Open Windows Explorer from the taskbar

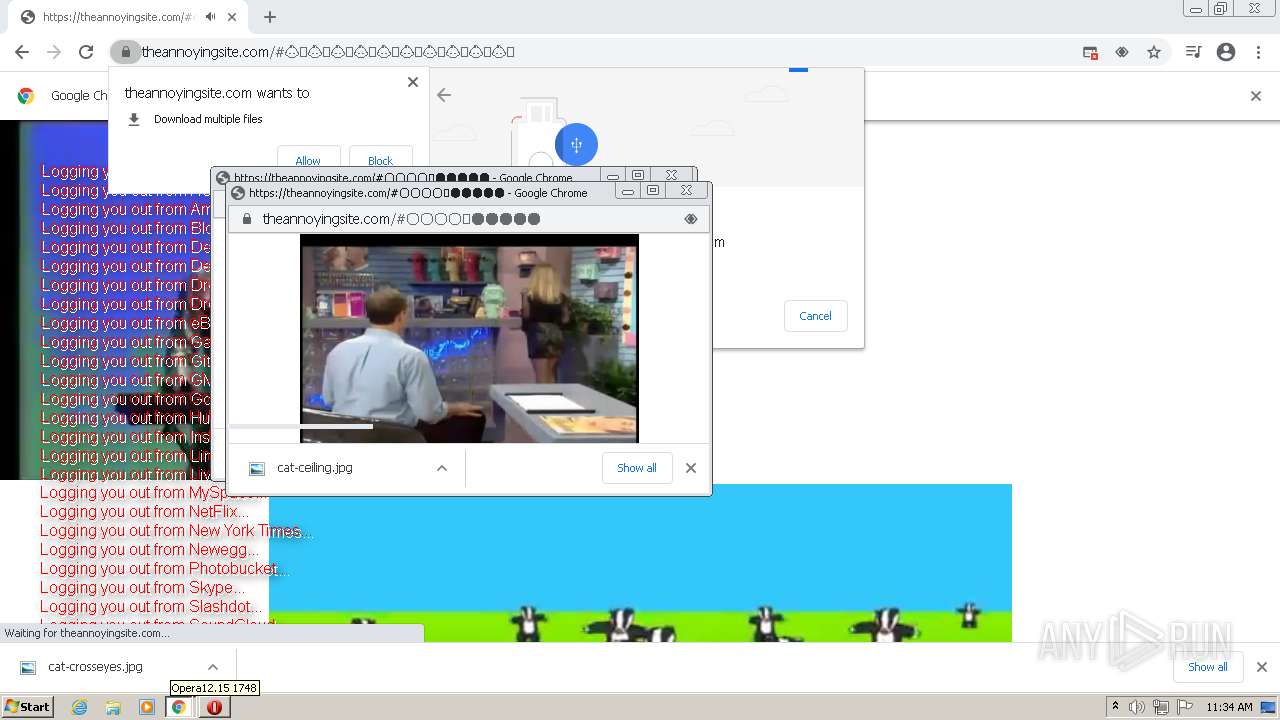click(113, 707)
